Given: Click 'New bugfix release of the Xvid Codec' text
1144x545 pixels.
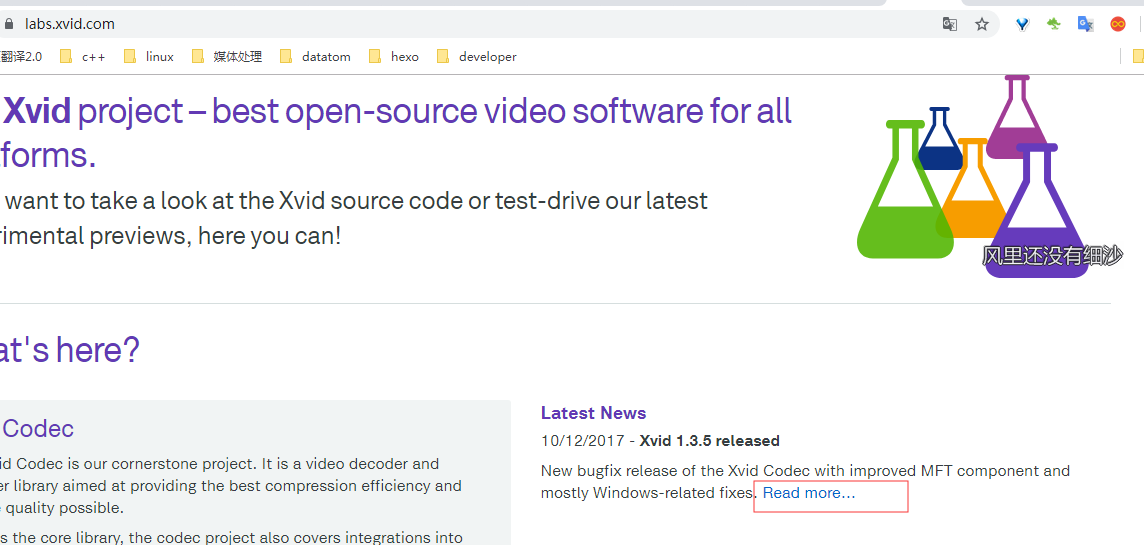Looking at the screenshot, I should (676, 471).
